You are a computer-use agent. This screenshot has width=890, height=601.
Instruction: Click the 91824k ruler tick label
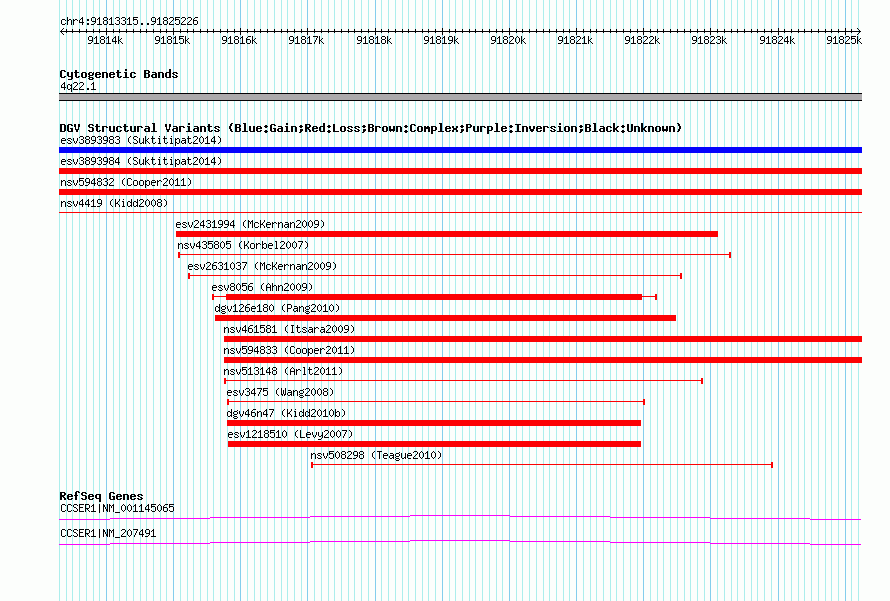777,40
